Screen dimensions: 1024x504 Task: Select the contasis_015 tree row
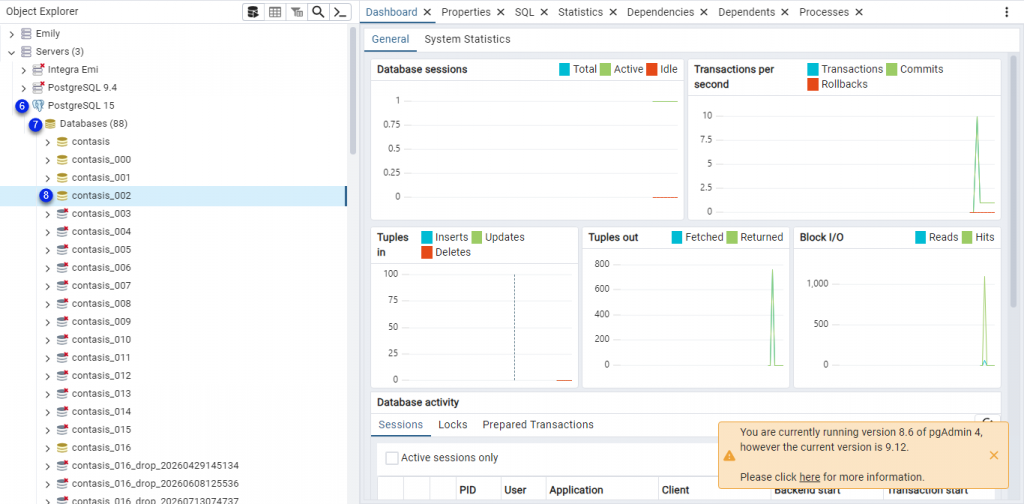tap(173, 430)
